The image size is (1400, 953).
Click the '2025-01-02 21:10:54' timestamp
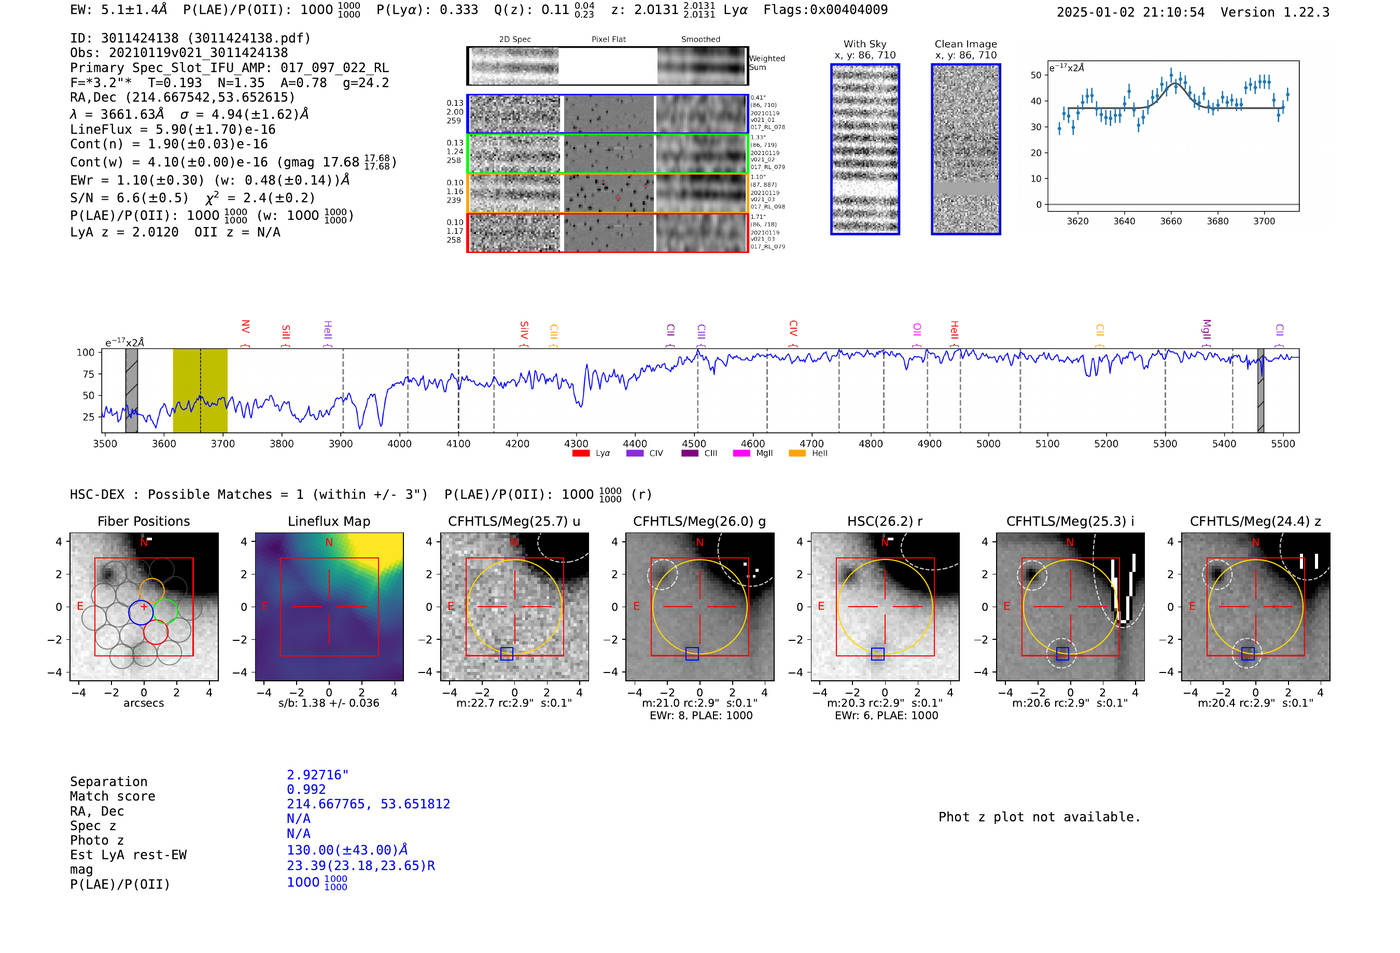(1131, 12)
